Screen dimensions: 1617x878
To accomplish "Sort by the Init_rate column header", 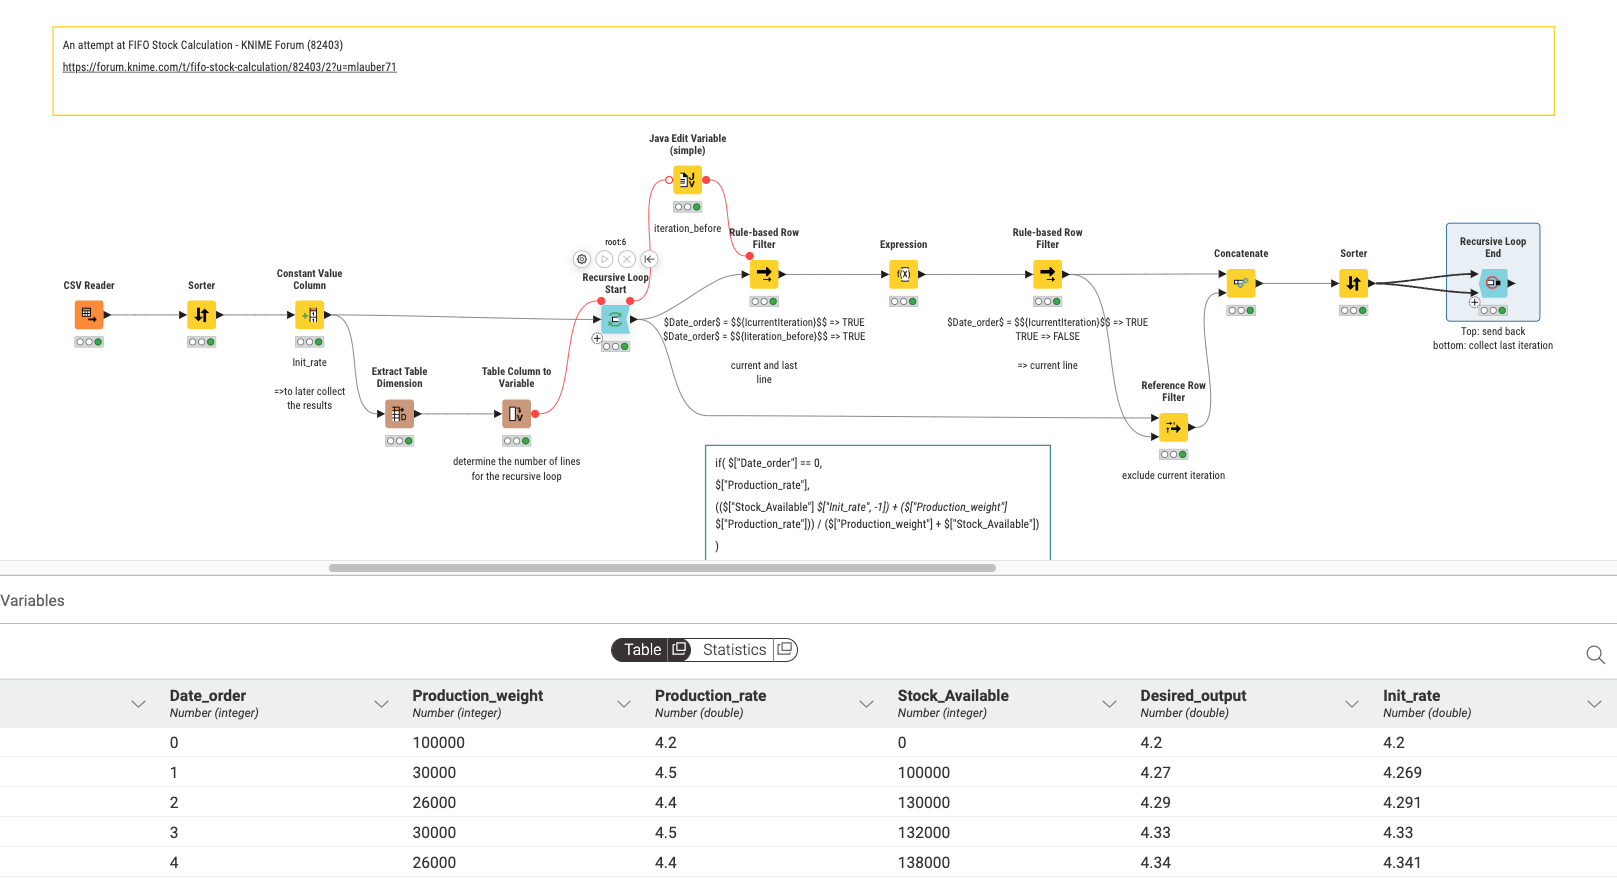I will (x=1411, y=695).
